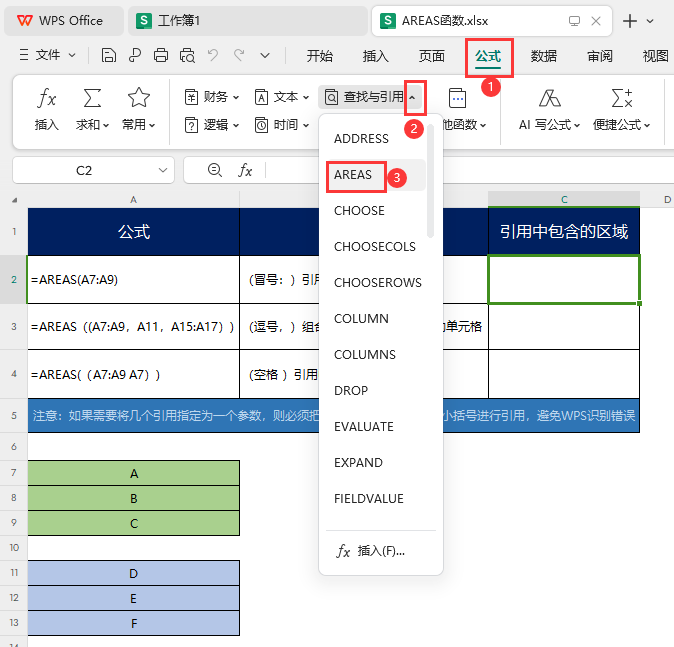Viewport: 674px width, 647px height.
Task: Choose CHOOSECOLS from the function list
Action: [x=373, y=247]
